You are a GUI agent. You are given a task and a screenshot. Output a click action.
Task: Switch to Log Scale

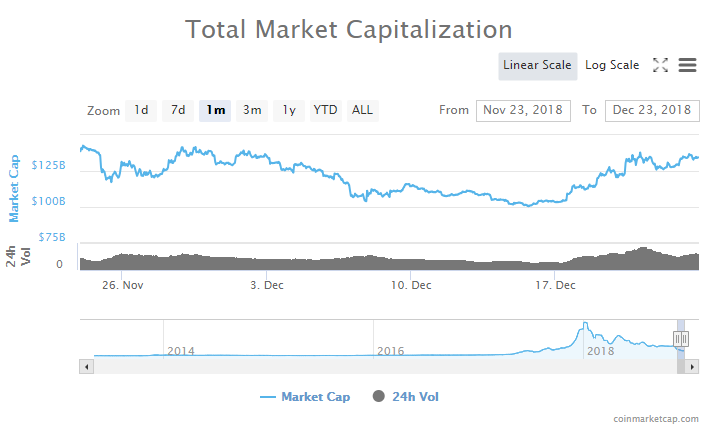611,65
